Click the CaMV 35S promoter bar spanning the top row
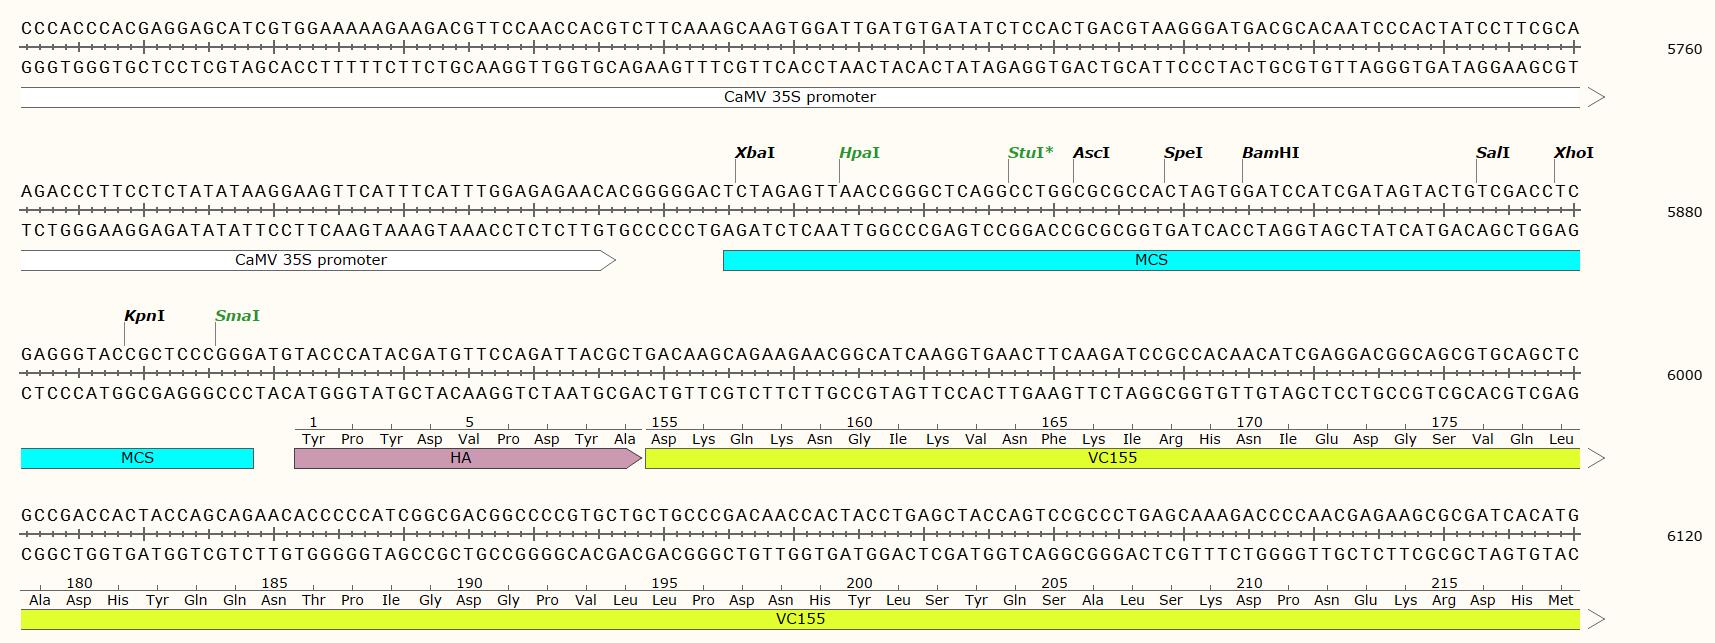Viewport: 1715px width, 643px height. [800, 97]
